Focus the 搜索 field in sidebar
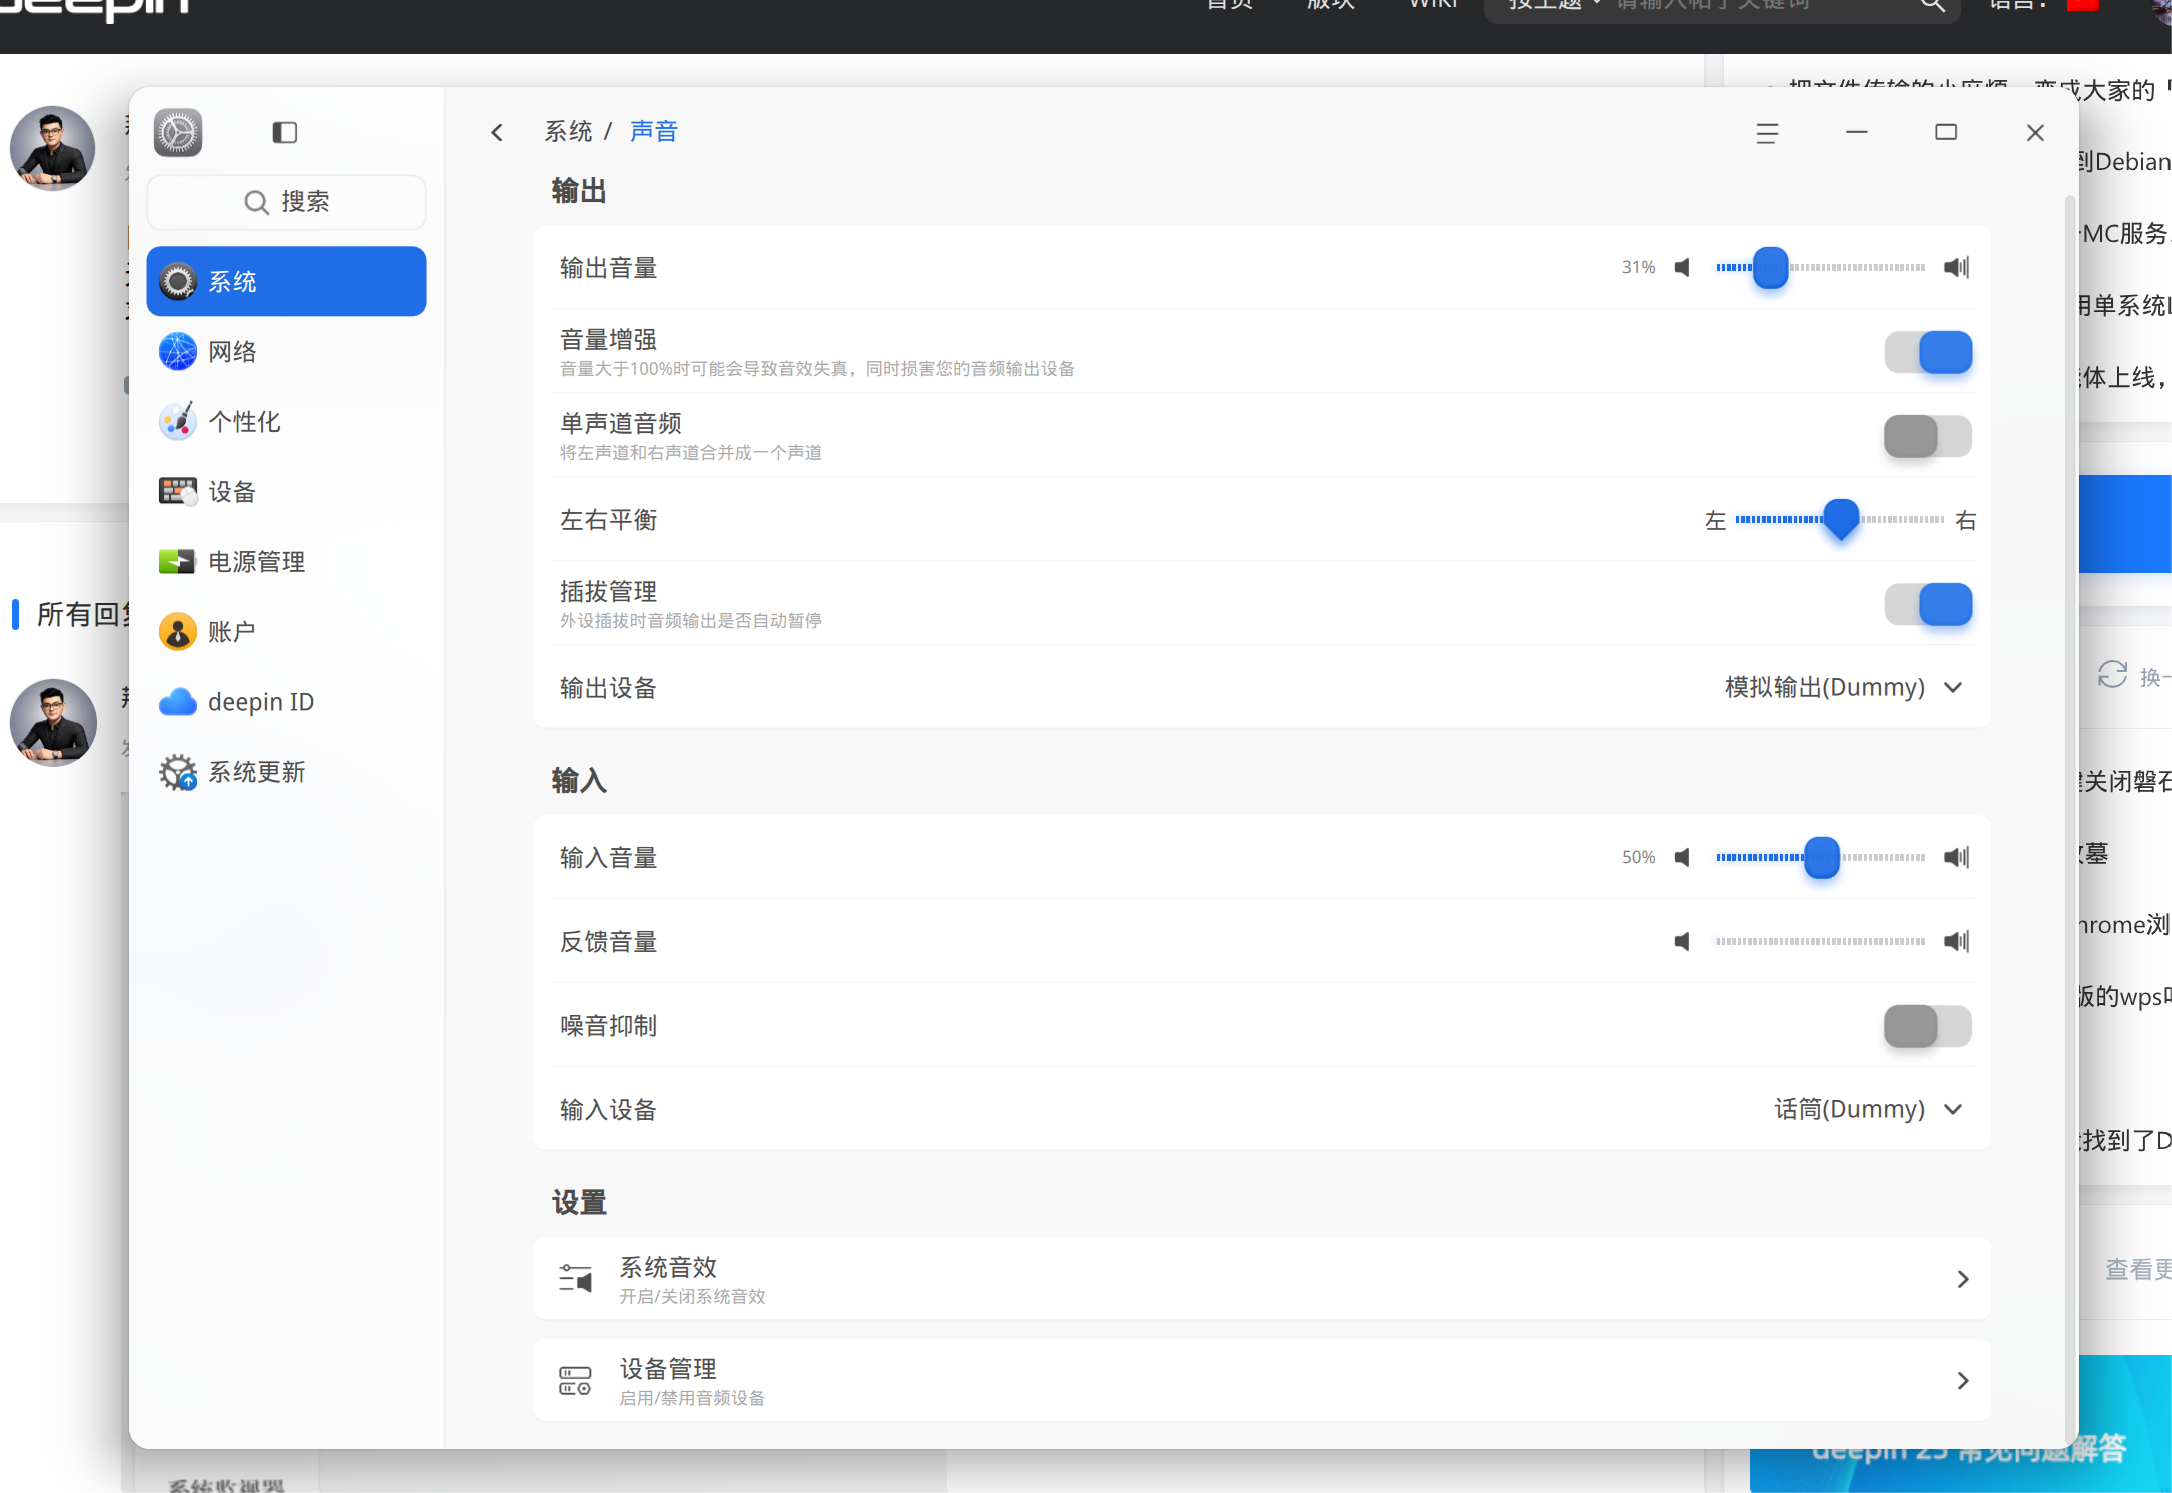This screenshot has height=1493, width=2172. [286, 202]
